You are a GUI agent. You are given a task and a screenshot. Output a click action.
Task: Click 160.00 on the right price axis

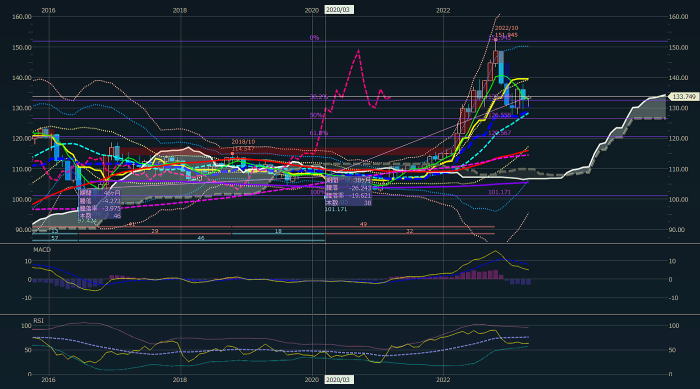(679, 17)
